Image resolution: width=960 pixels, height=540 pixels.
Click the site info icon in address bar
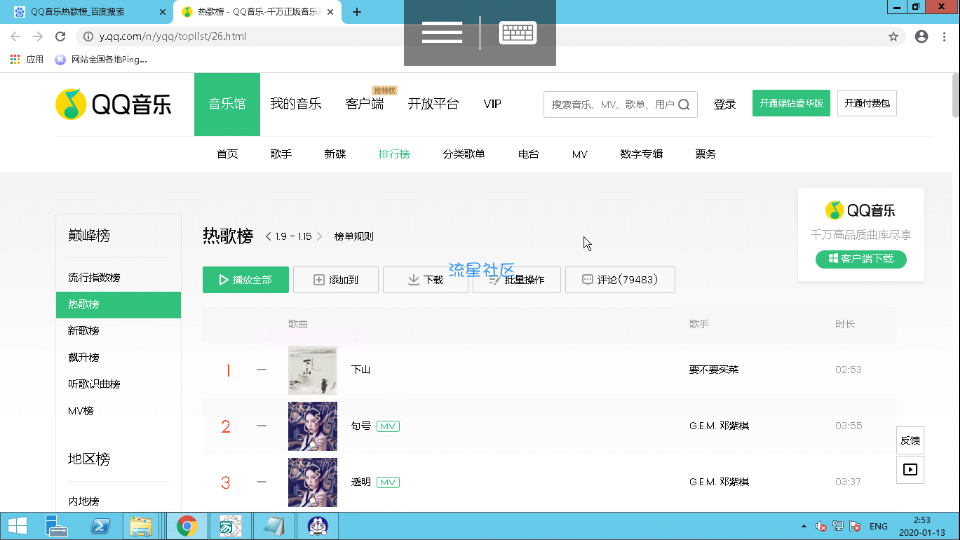pyautogui.click(x=88, y=37)
